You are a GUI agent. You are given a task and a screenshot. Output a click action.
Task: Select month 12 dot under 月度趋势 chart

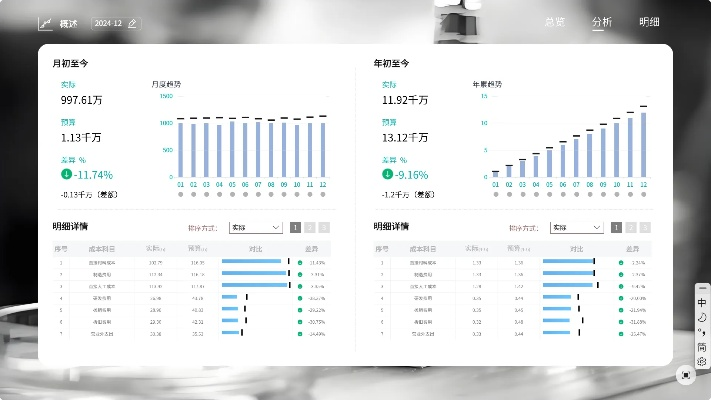coord(323,195)
